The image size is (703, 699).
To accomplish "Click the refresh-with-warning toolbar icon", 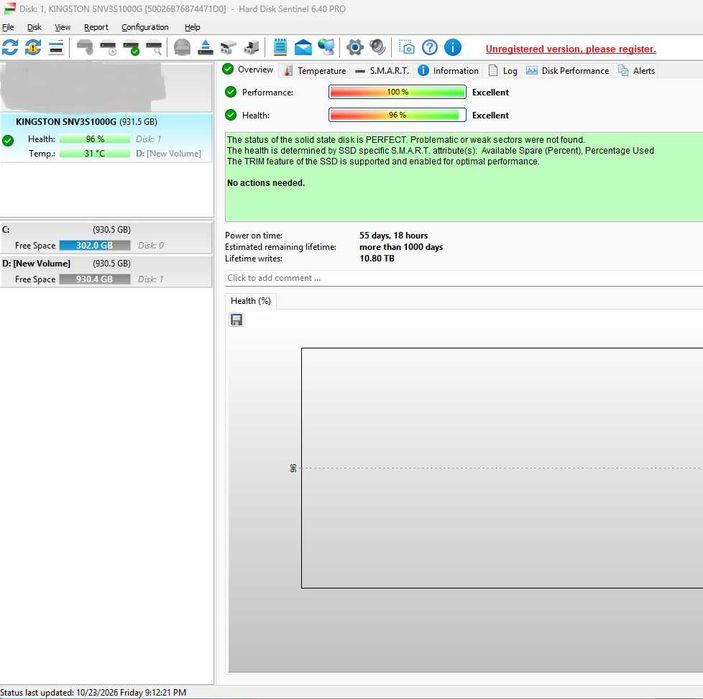I will tap(33, 48).
